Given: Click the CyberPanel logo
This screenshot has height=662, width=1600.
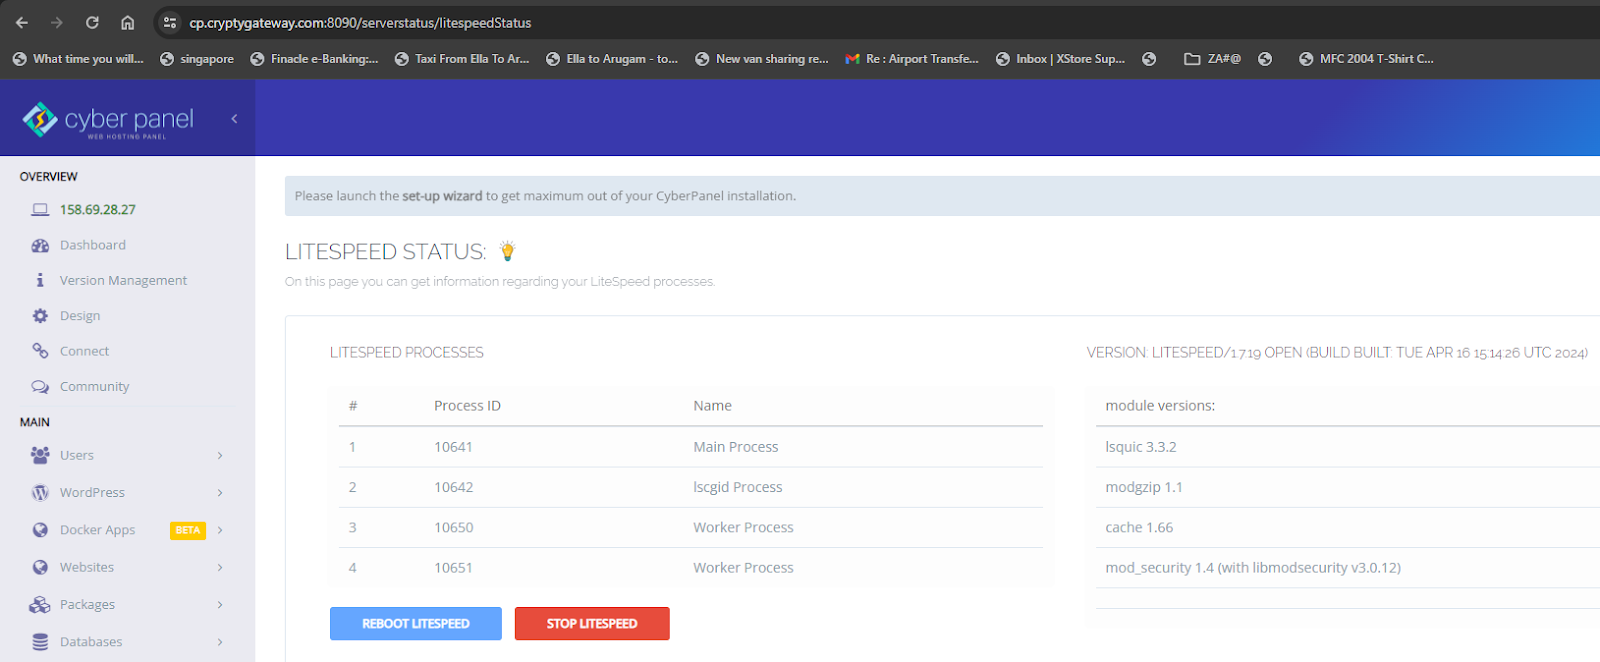Looking at the screenshot, I should 108,119.
